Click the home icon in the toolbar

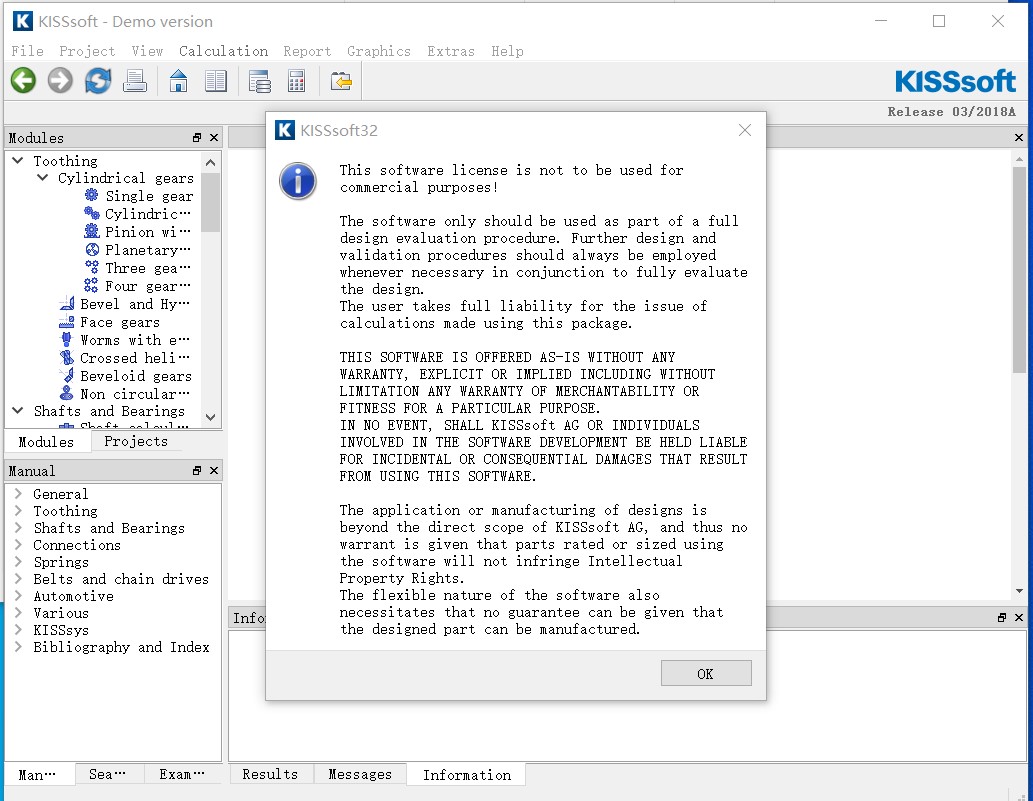[179, 81]
